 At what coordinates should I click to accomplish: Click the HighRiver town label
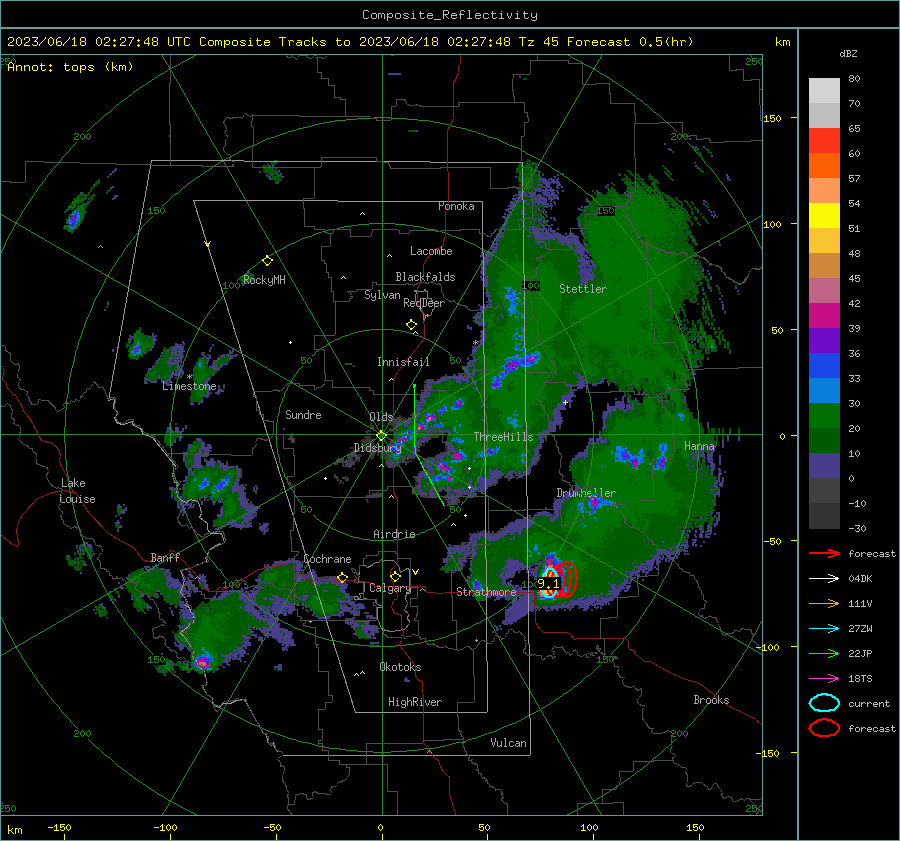(415, 702)
